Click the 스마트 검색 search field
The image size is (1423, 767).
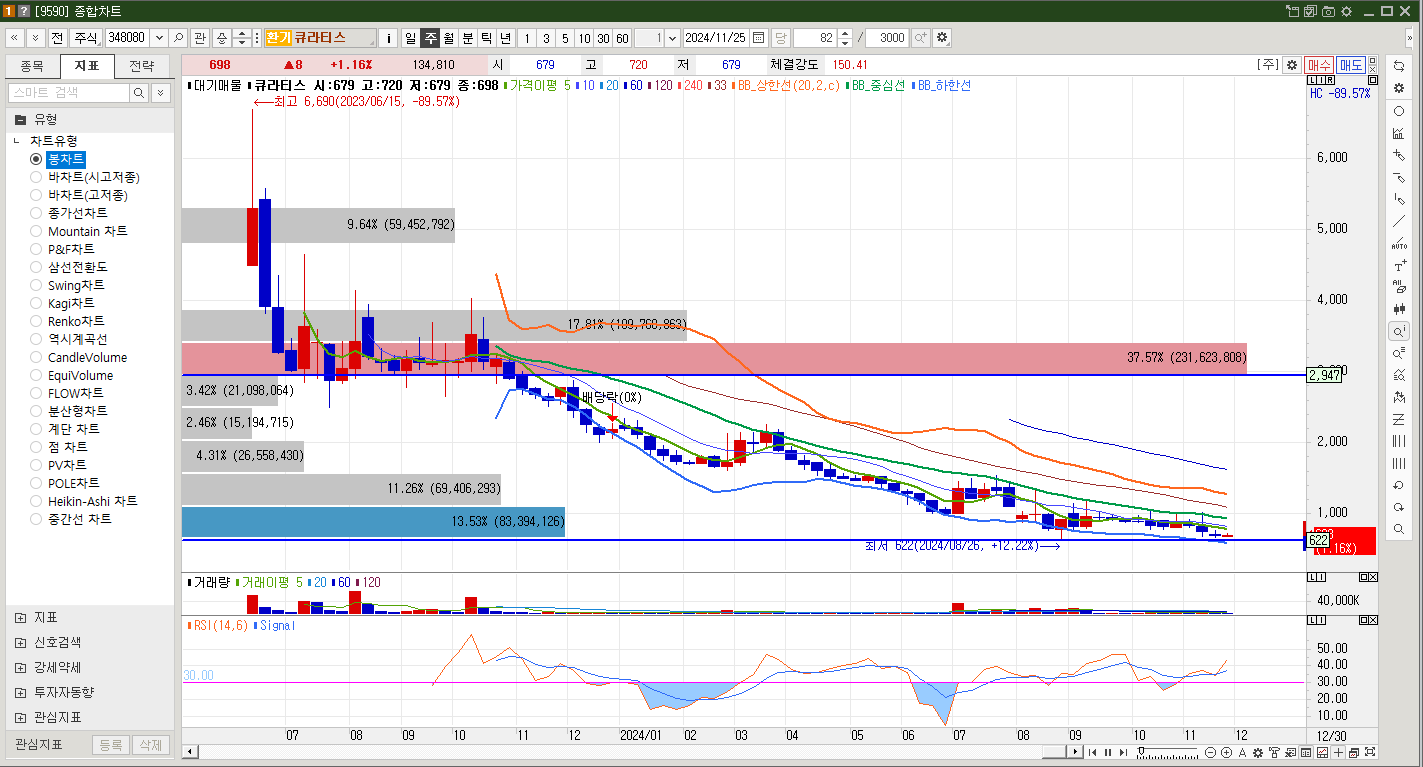point(68,92)
